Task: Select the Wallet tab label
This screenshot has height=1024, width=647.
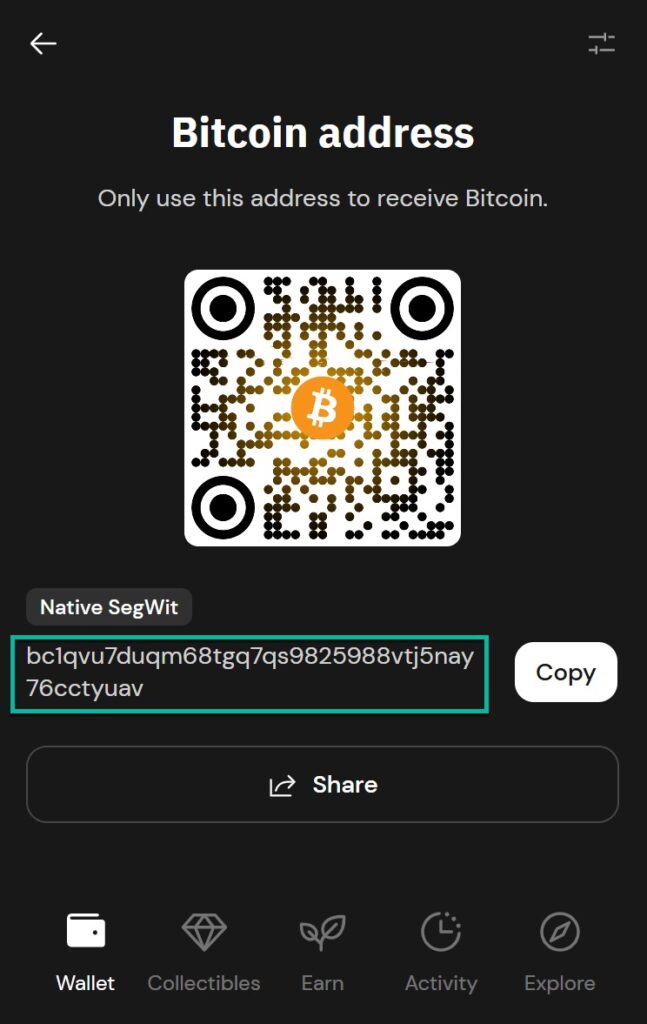Action: coord(86,983)
